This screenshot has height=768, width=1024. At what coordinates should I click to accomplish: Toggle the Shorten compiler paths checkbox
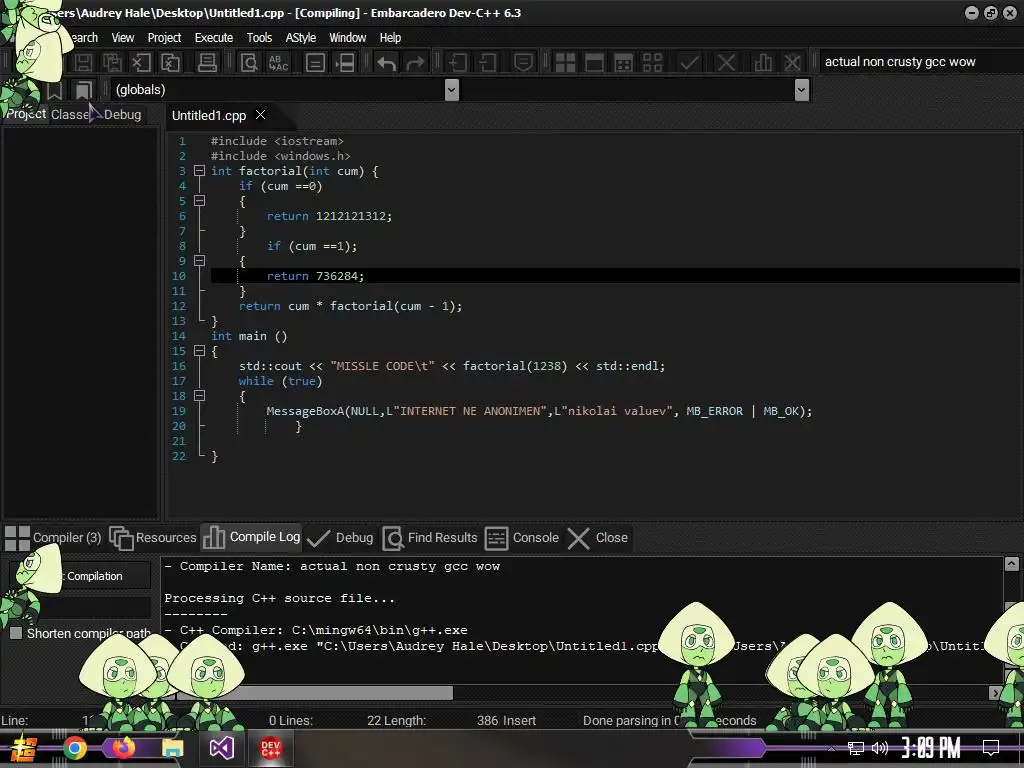[16, 633]
